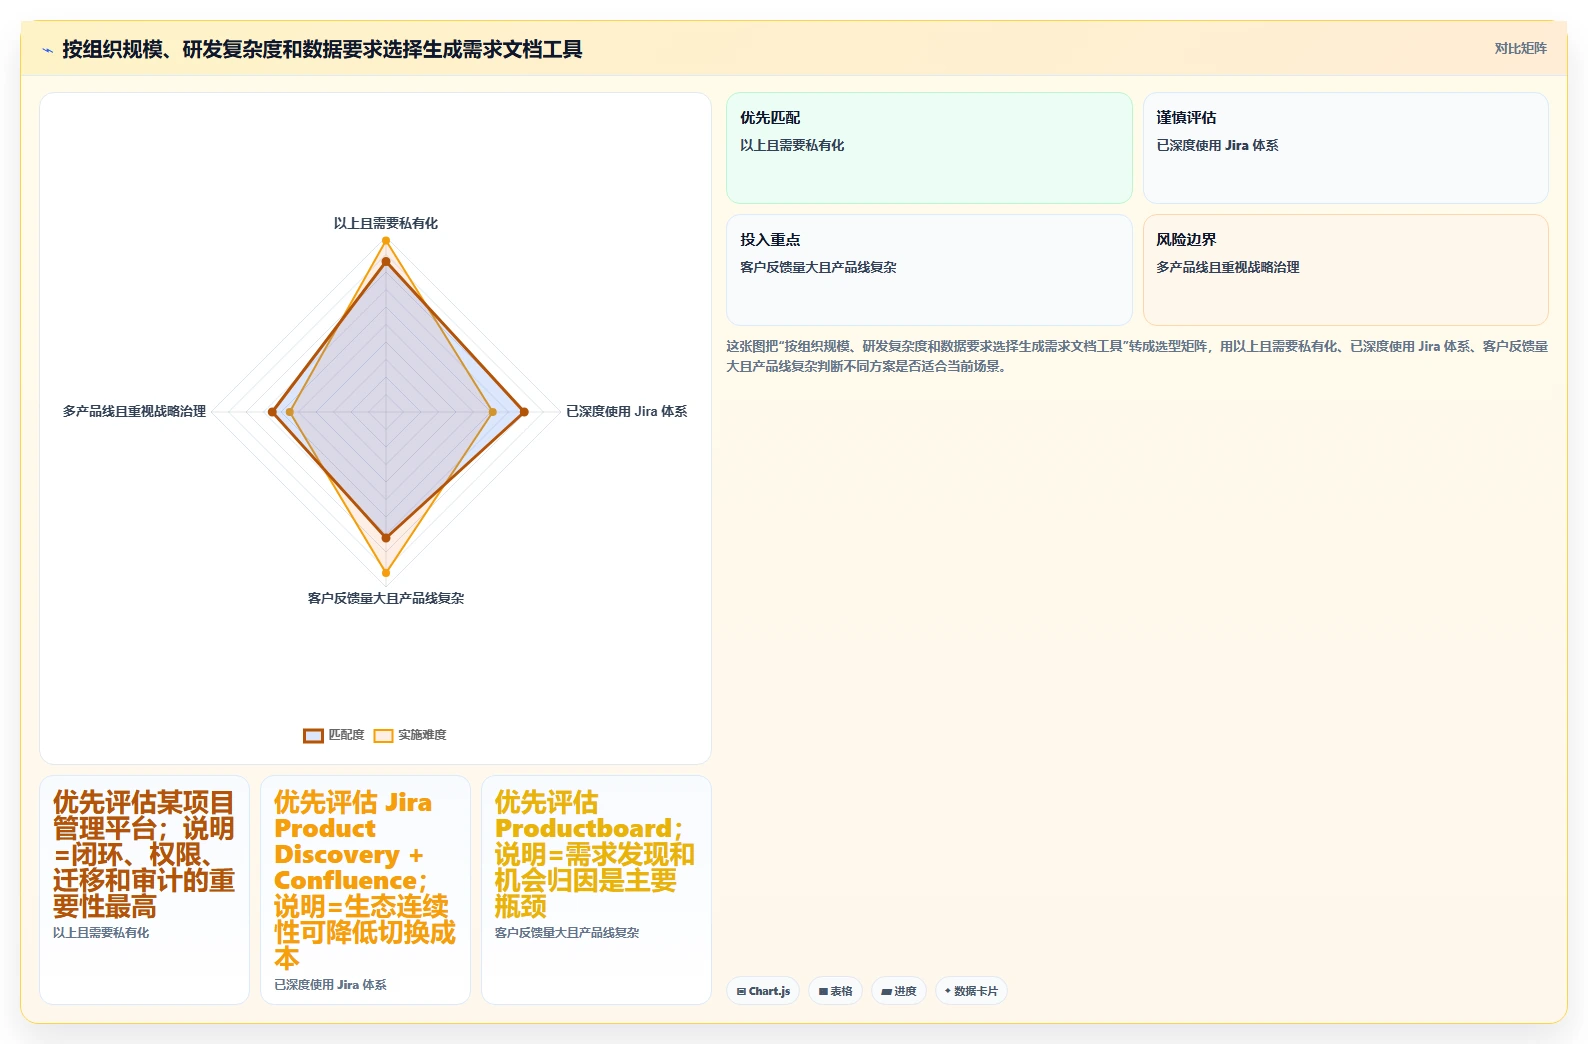Click the brown data point on the radar's strategy axis

[272, 412]
